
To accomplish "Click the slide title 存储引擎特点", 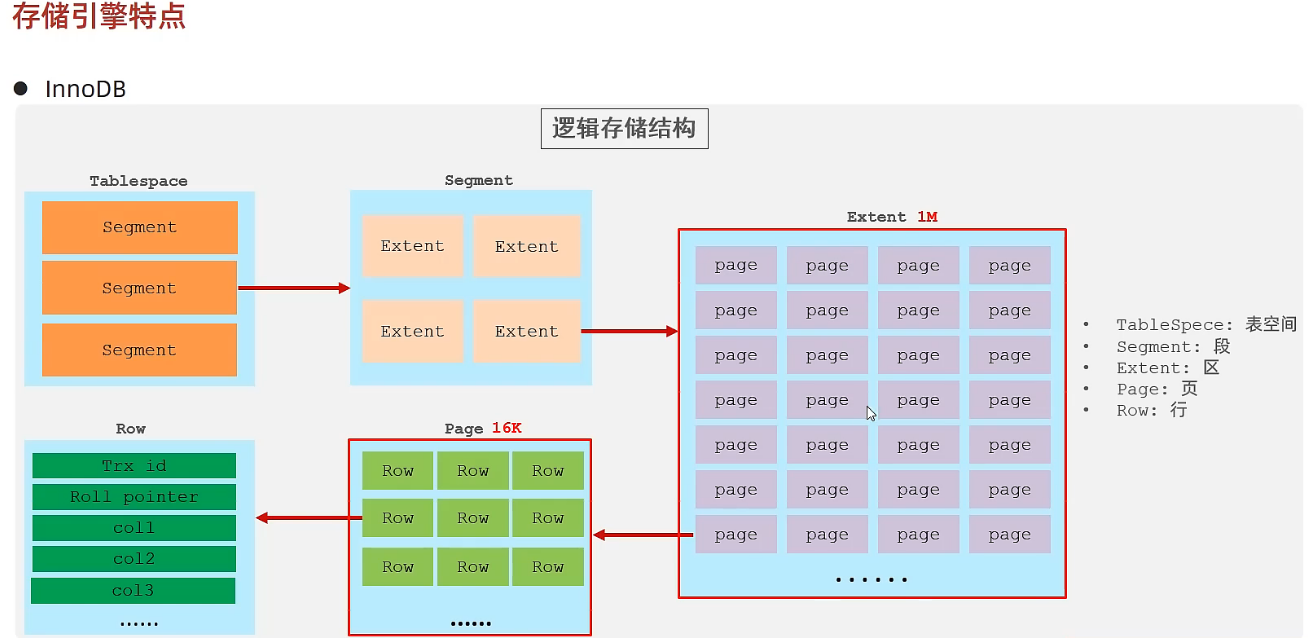I will click(99, 16).
